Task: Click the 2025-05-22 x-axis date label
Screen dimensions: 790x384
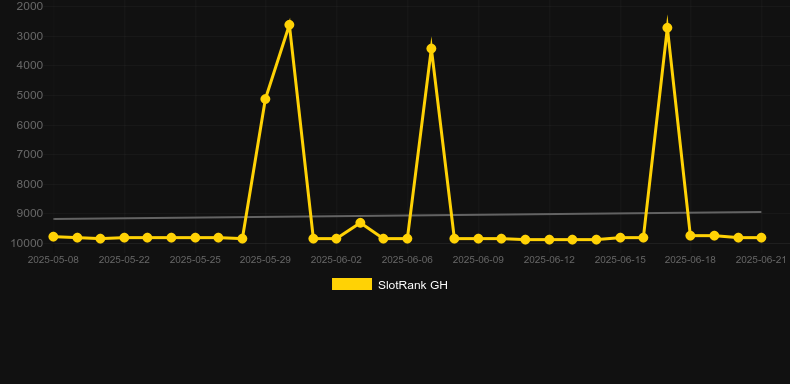Action: [x=124, y=260]
